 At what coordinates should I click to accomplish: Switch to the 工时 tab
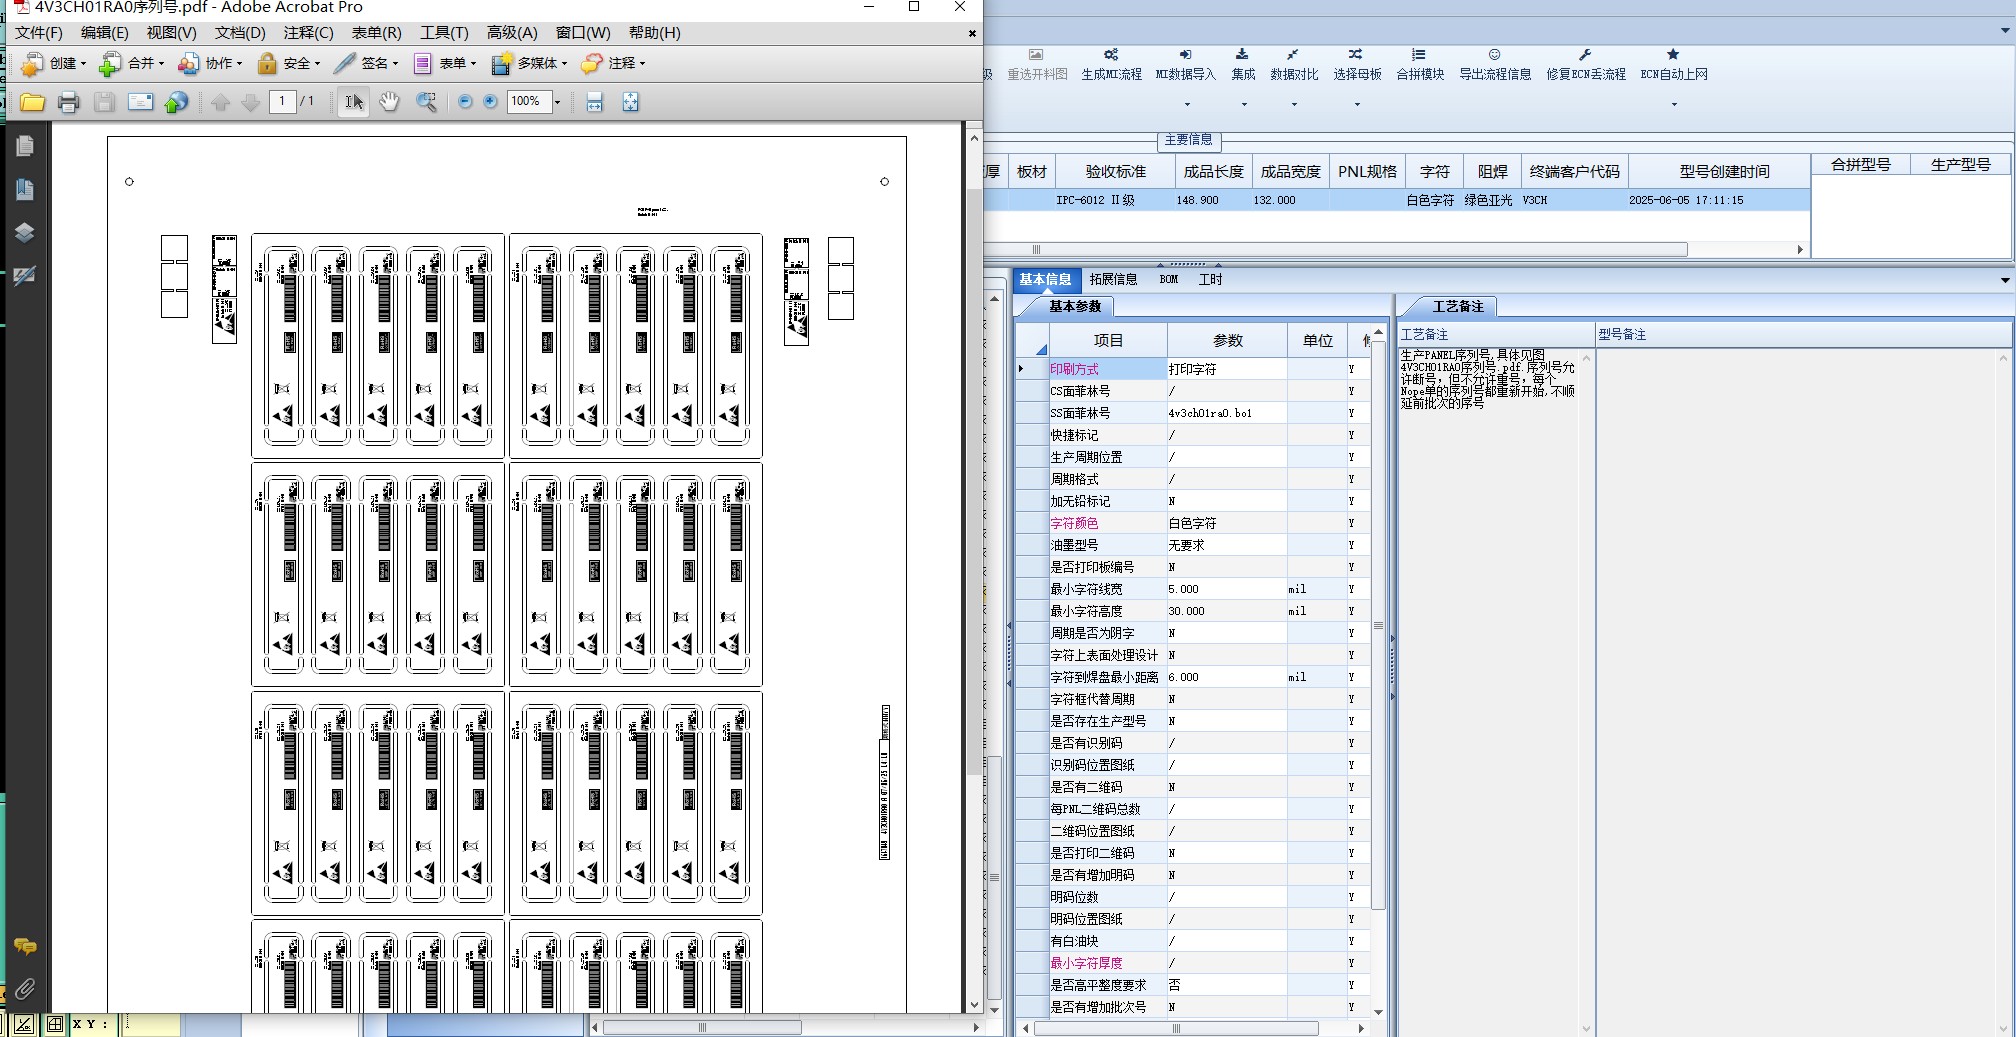coord(1210,280)
